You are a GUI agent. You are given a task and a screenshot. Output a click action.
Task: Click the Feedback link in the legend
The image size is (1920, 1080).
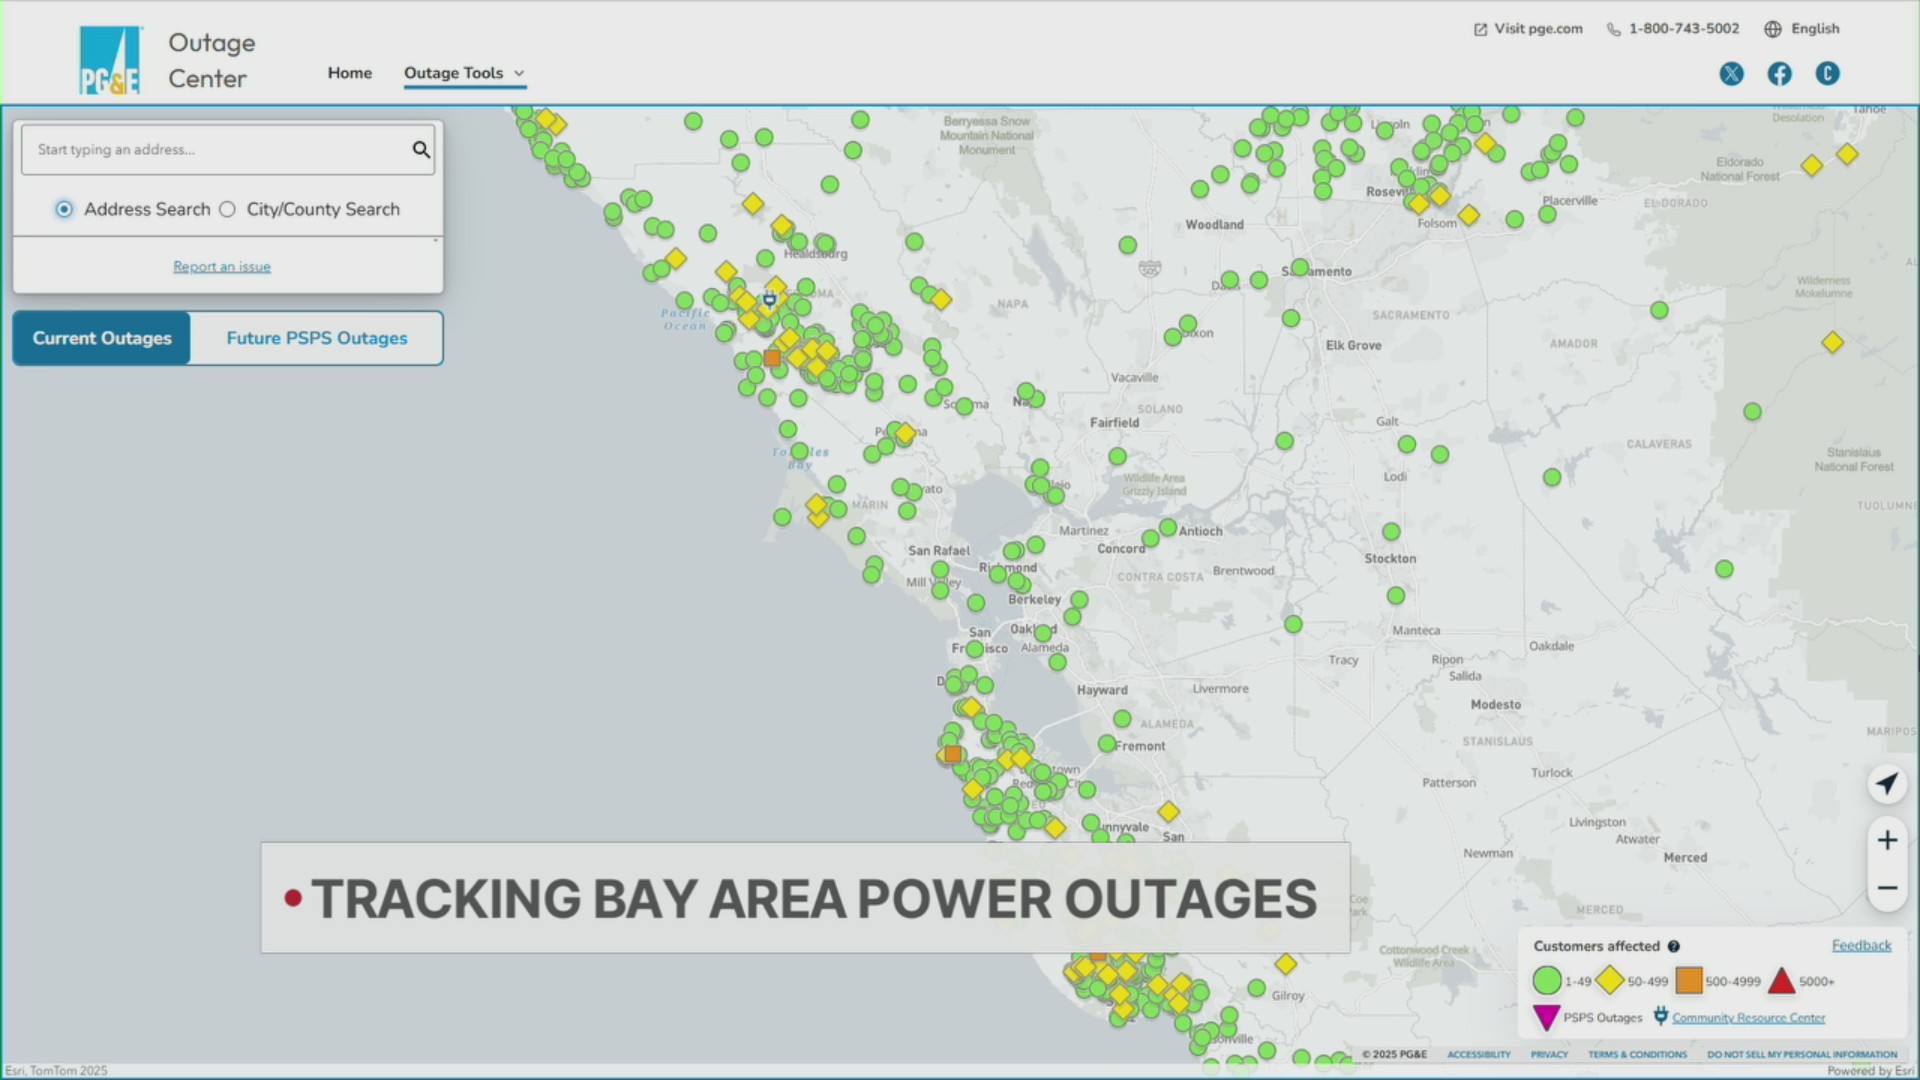1861,946
